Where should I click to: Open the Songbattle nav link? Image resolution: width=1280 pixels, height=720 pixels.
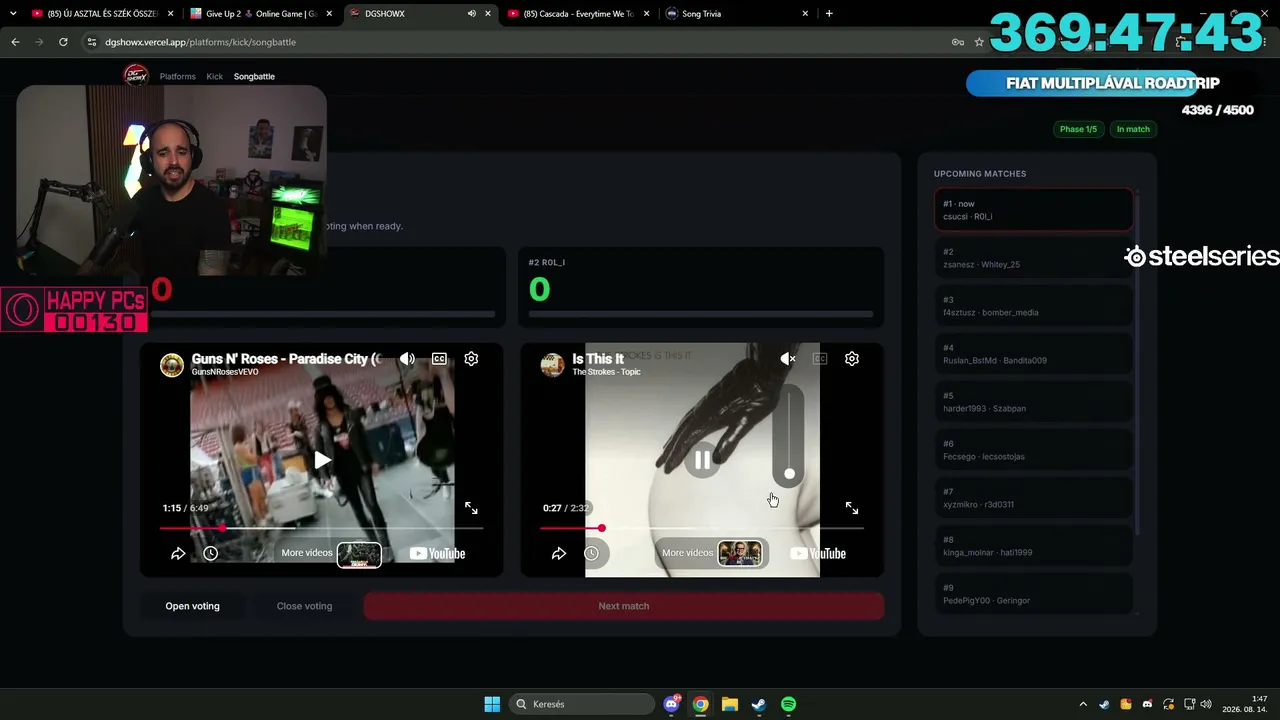pos(254,76)
